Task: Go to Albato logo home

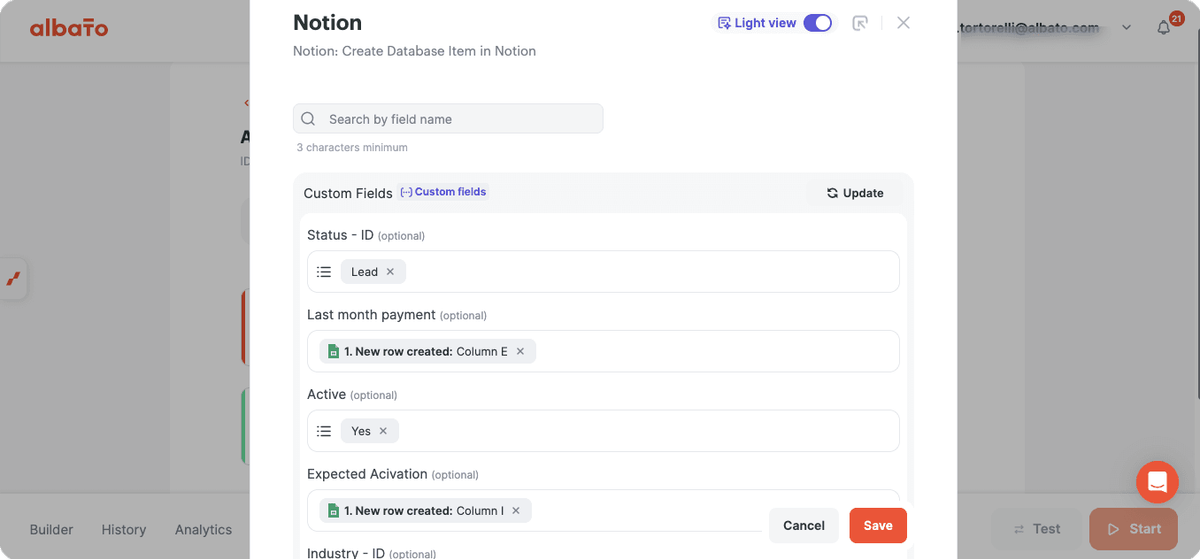Action: click(x=69, y=28)
